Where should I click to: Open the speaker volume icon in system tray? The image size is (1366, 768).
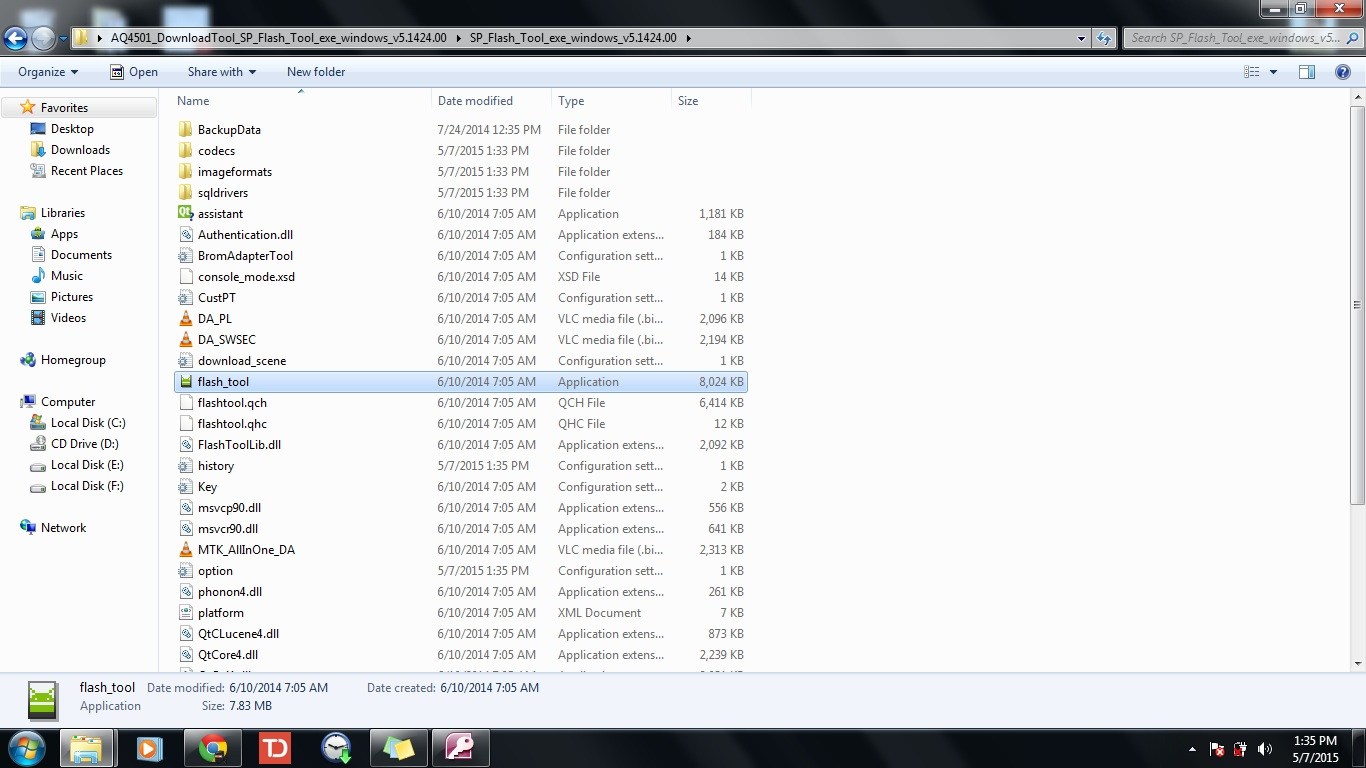point(1262,748)
